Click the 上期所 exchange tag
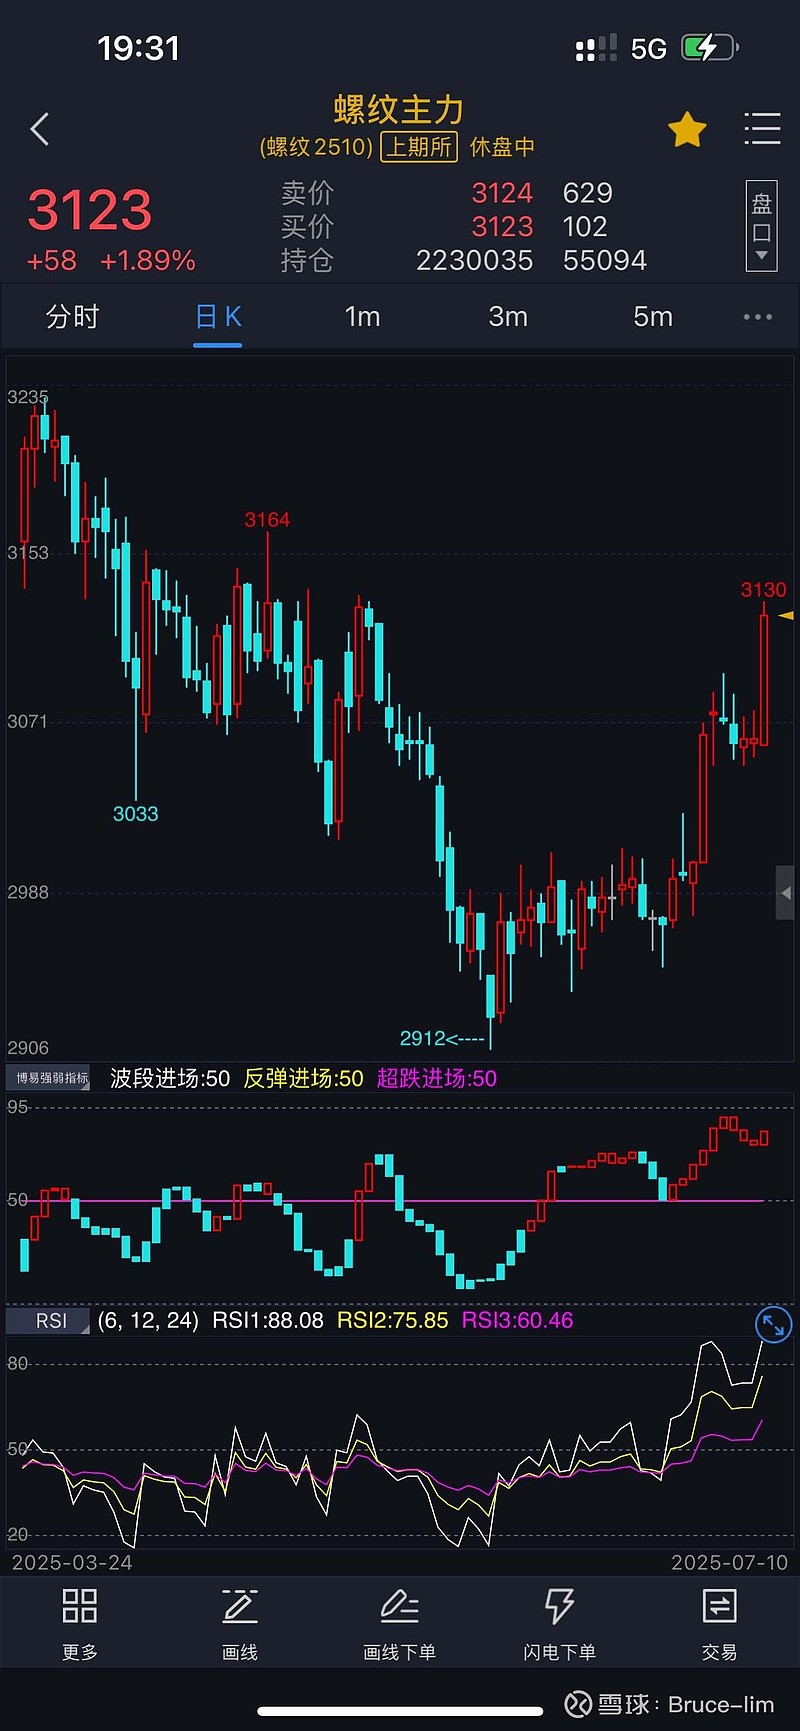Screen dimensions: 800x1731 (419, 147)
